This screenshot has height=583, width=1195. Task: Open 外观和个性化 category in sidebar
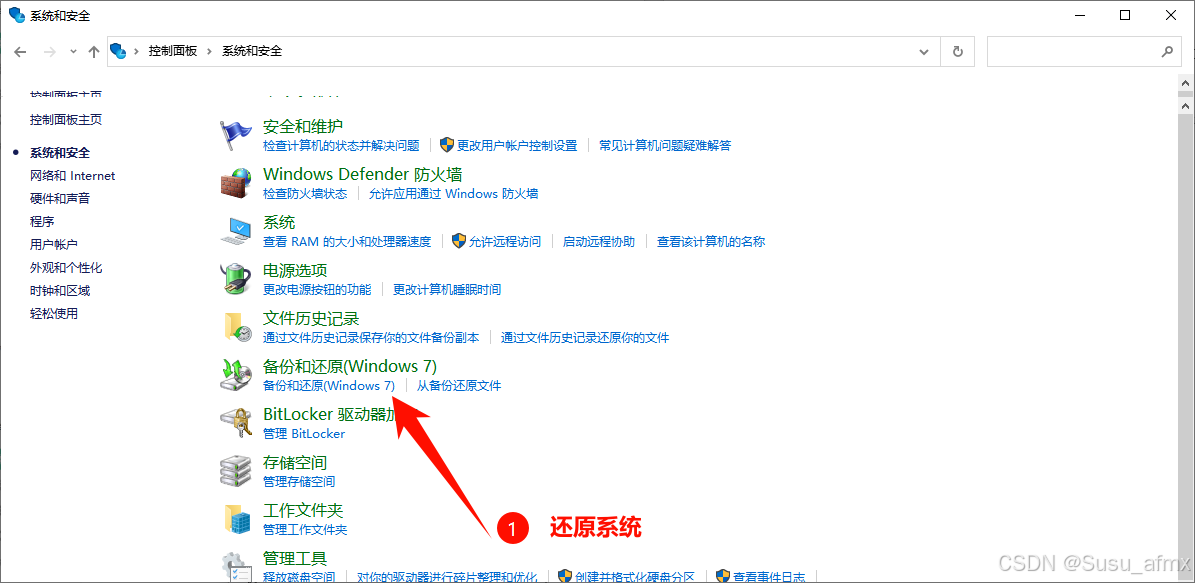pos(66,267)
